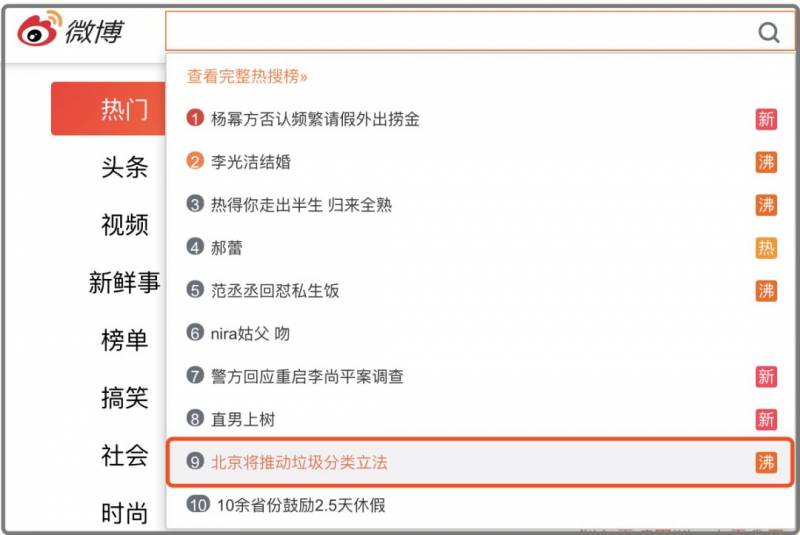Open trending topic 警方回应重启李尚平案调查

307,377
